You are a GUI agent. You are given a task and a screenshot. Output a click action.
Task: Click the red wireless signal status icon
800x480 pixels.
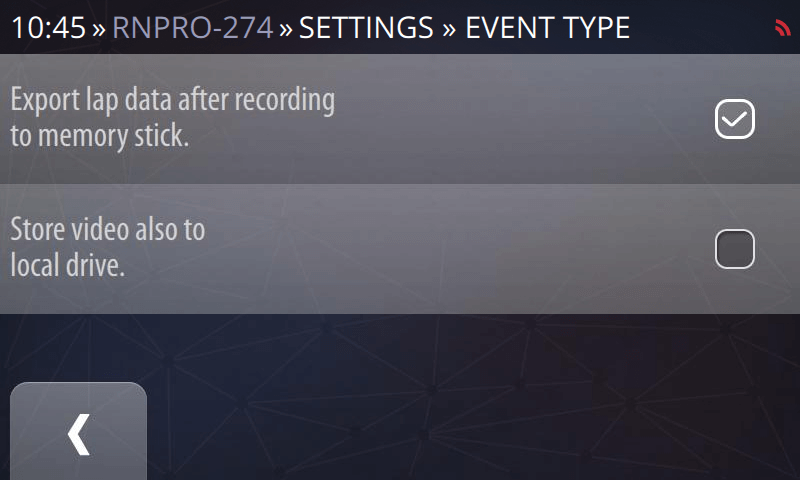pyautogui.click(x=782, y=28)
